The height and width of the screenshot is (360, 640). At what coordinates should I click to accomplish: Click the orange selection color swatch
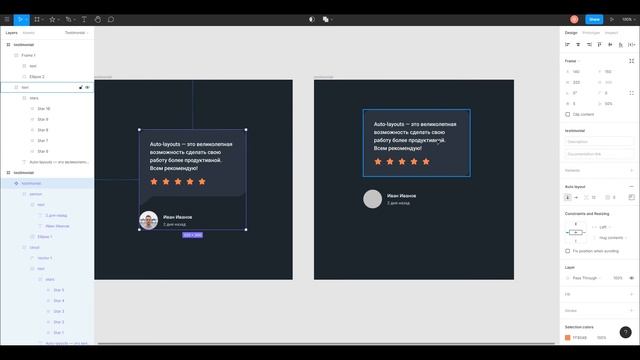tap(567, 338)
